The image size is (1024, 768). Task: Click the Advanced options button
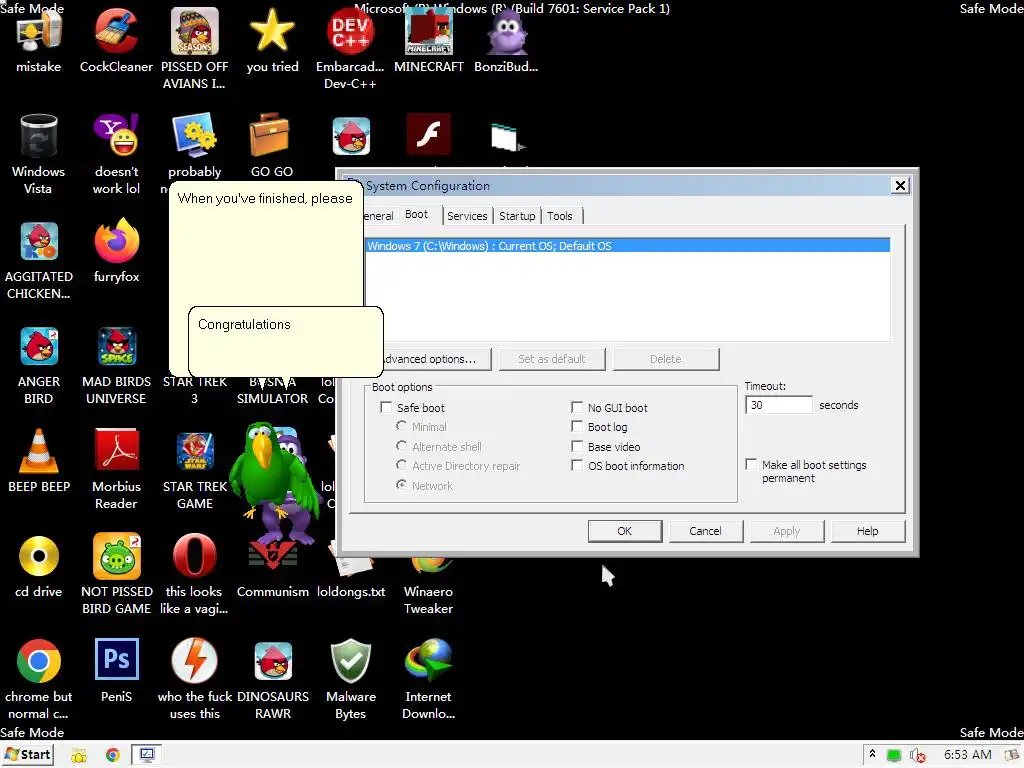pyautogui.click(x=437, y=359)
